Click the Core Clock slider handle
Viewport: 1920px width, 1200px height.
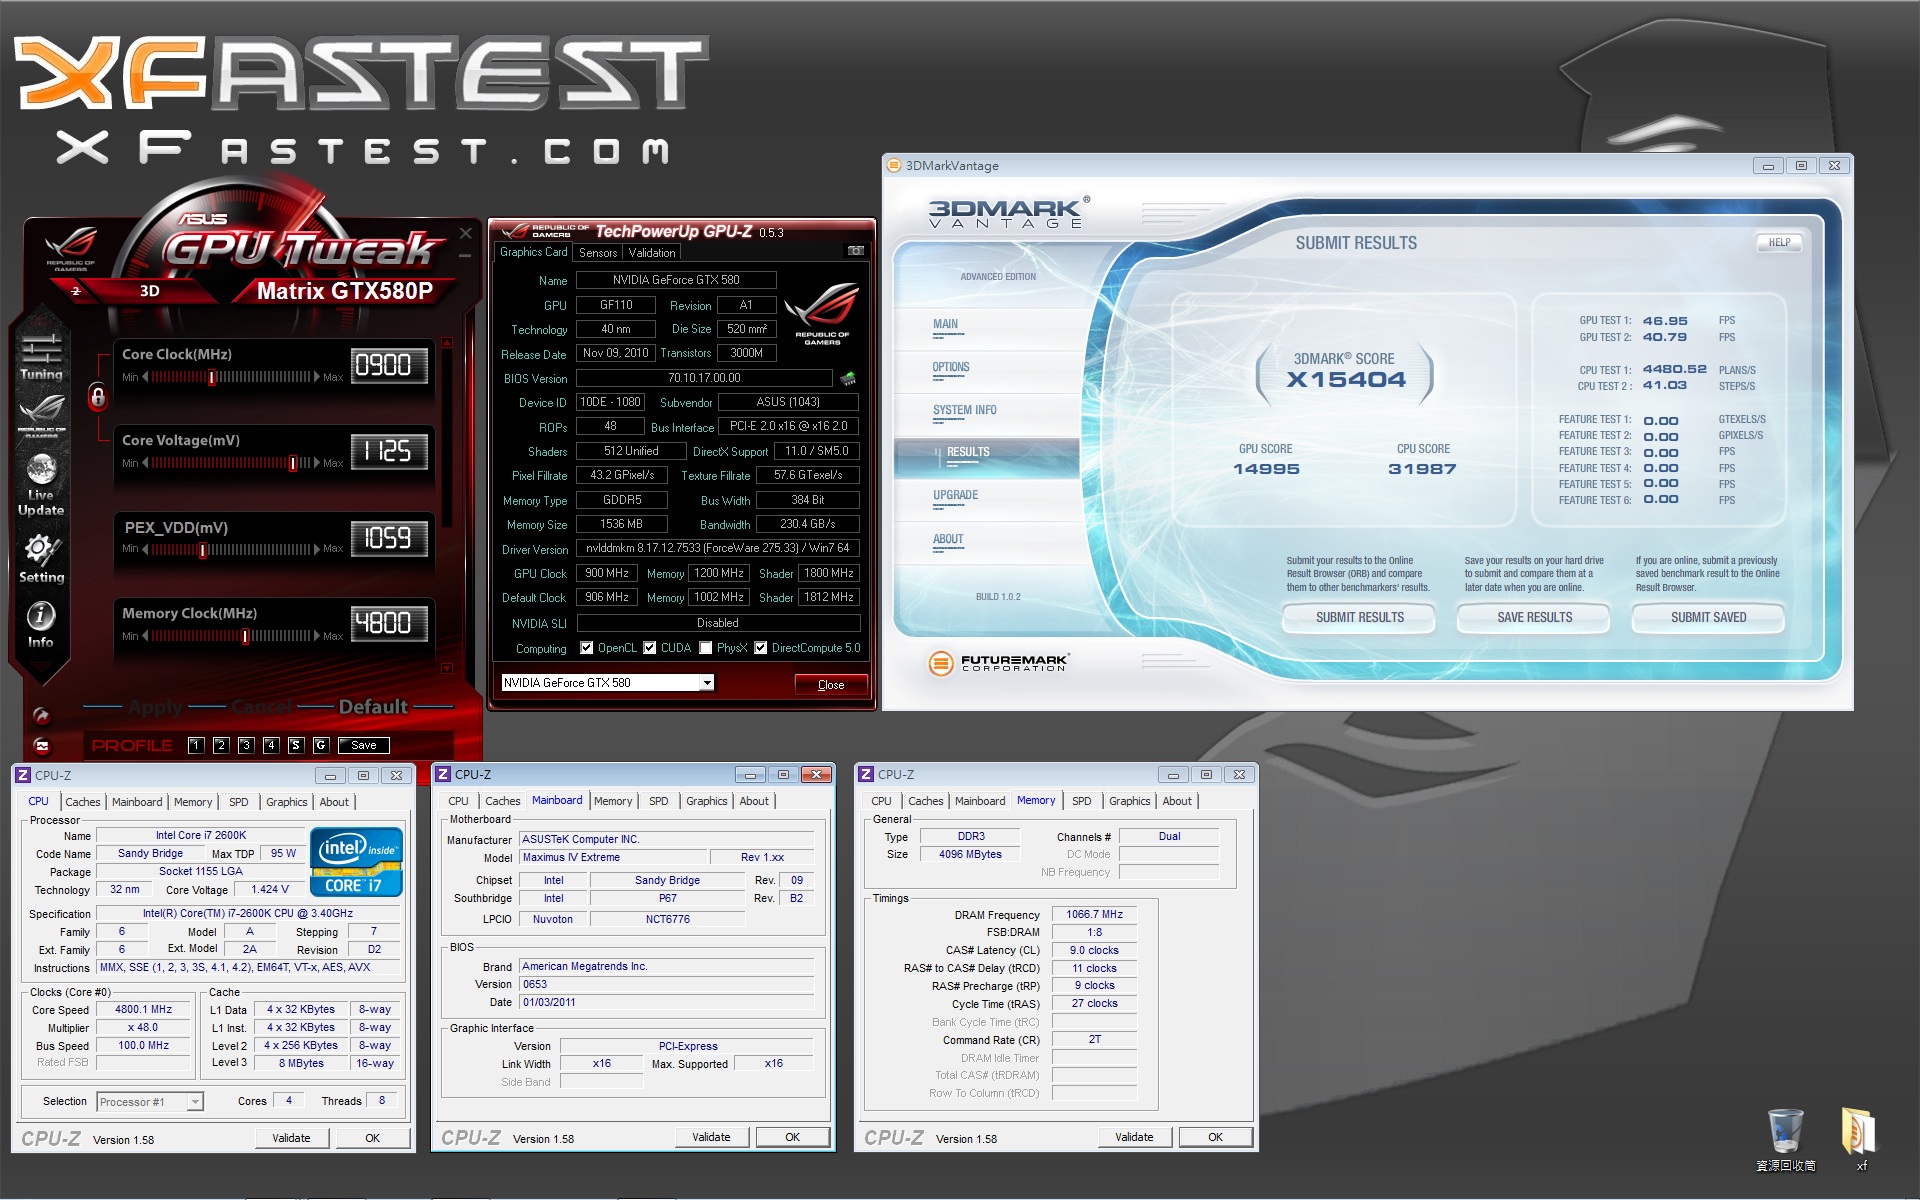point(212,377)
